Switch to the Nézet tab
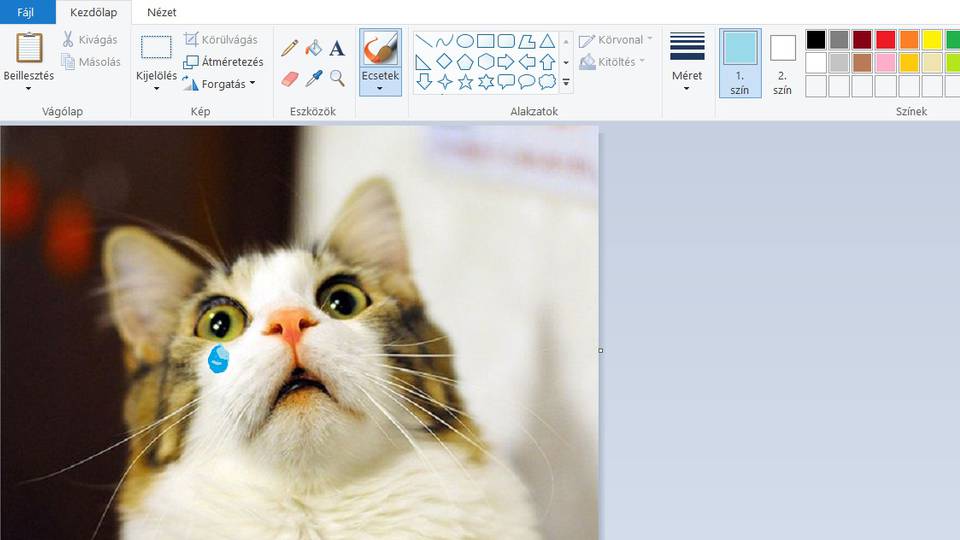 pyautogui.click(x=163, y=12)
